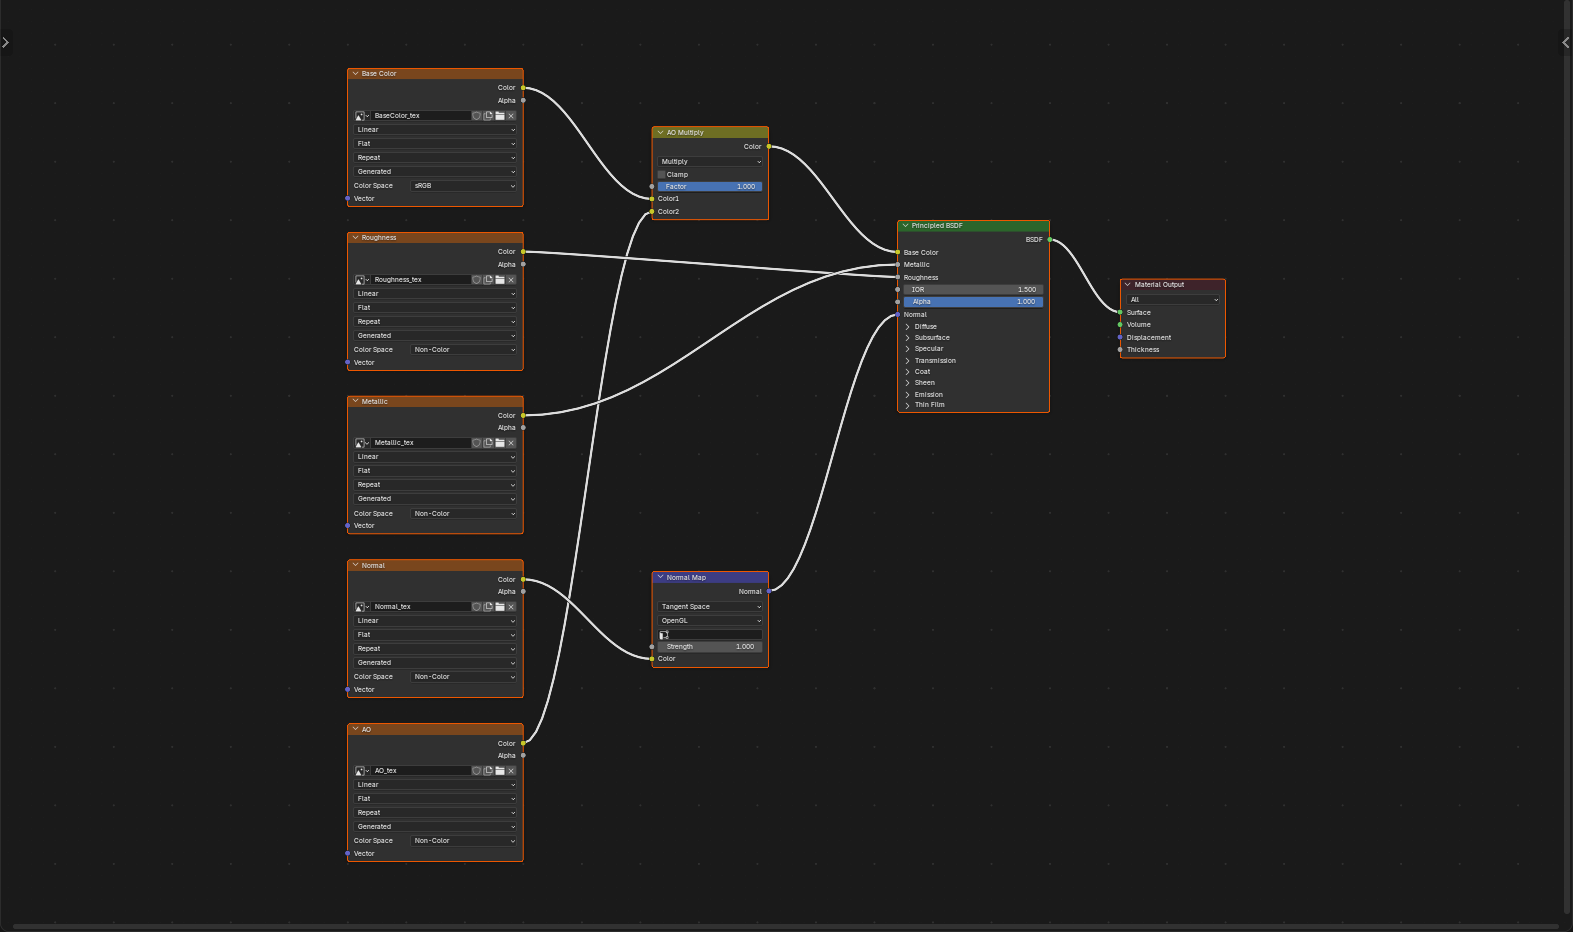Toggle fake user shield for BaseColor_tex
The height and width of the screenshot is (932, 1573).
pos(477,116)
